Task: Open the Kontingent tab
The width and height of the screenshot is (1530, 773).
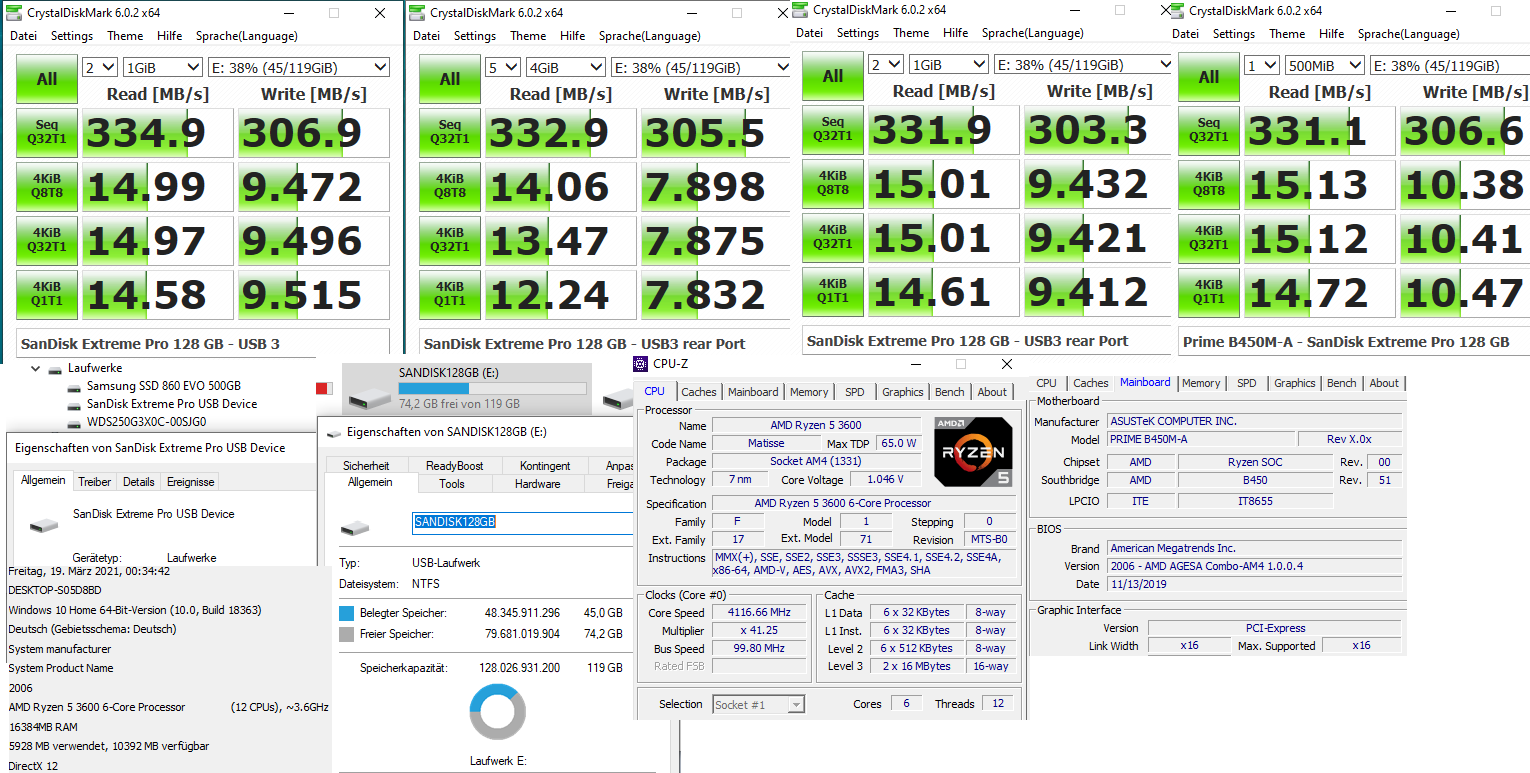Action: 546,466
